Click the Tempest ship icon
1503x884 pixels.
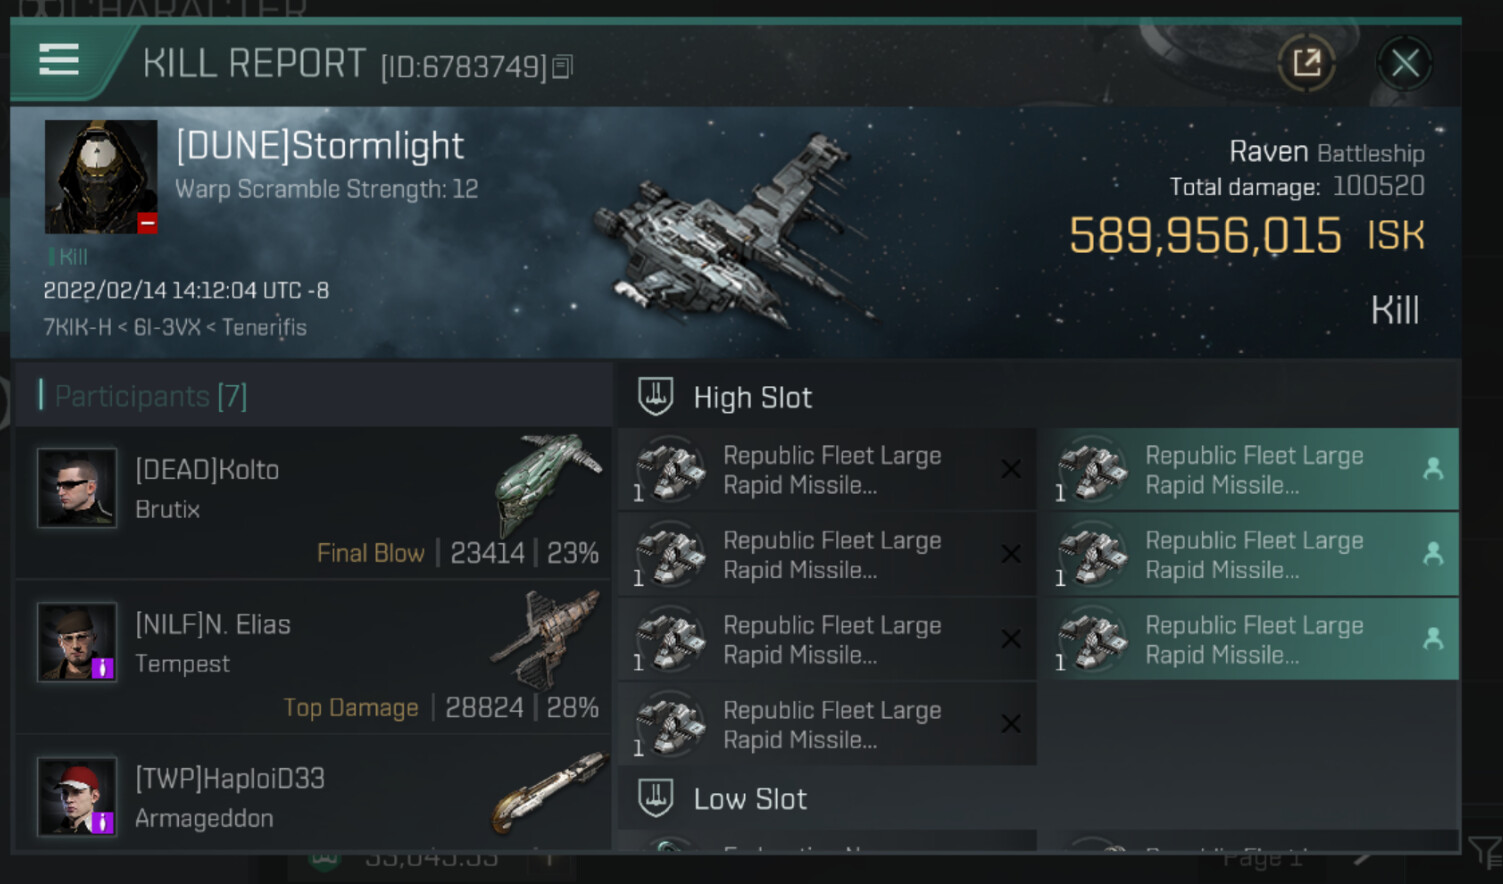(x=548, y=638)
